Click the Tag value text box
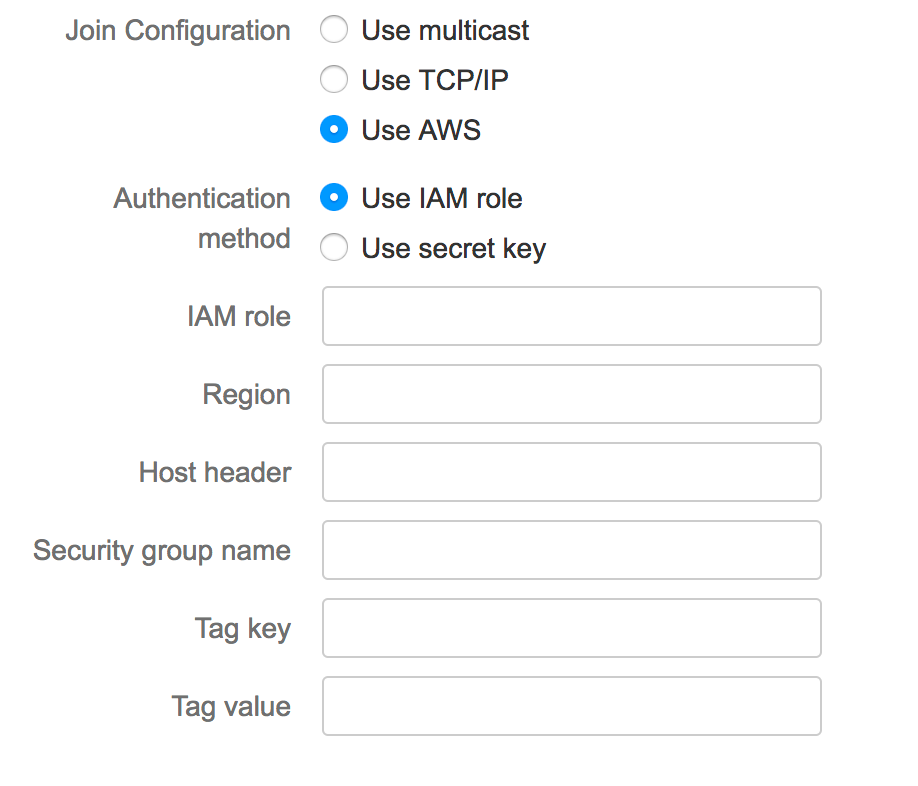Image resolution: width=918 pixels, height=786 pixels. pos(571,706)
